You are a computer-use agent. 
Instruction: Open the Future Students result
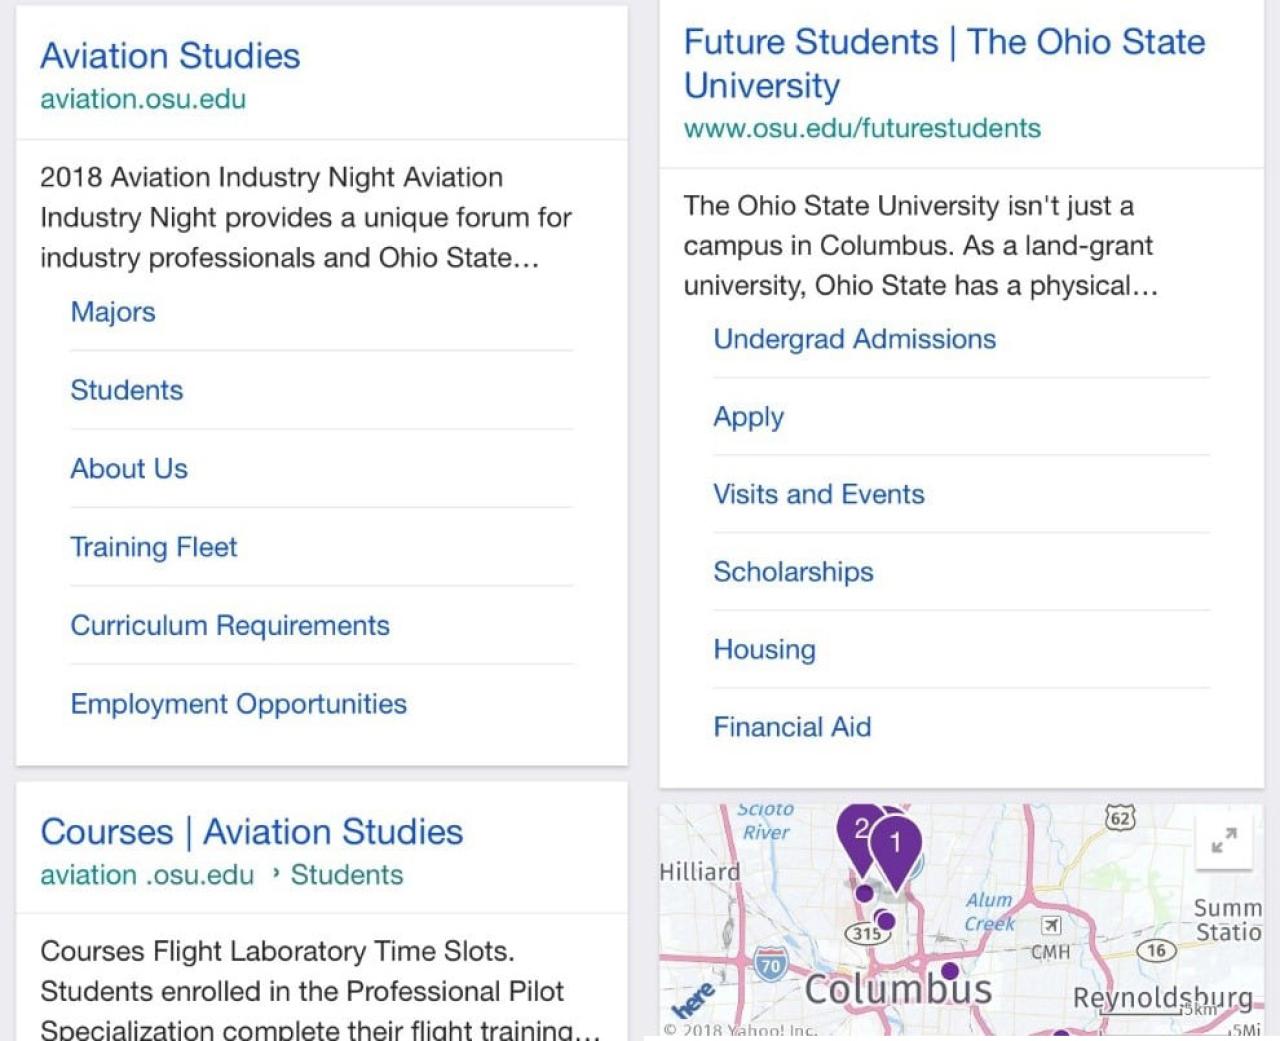943,63
